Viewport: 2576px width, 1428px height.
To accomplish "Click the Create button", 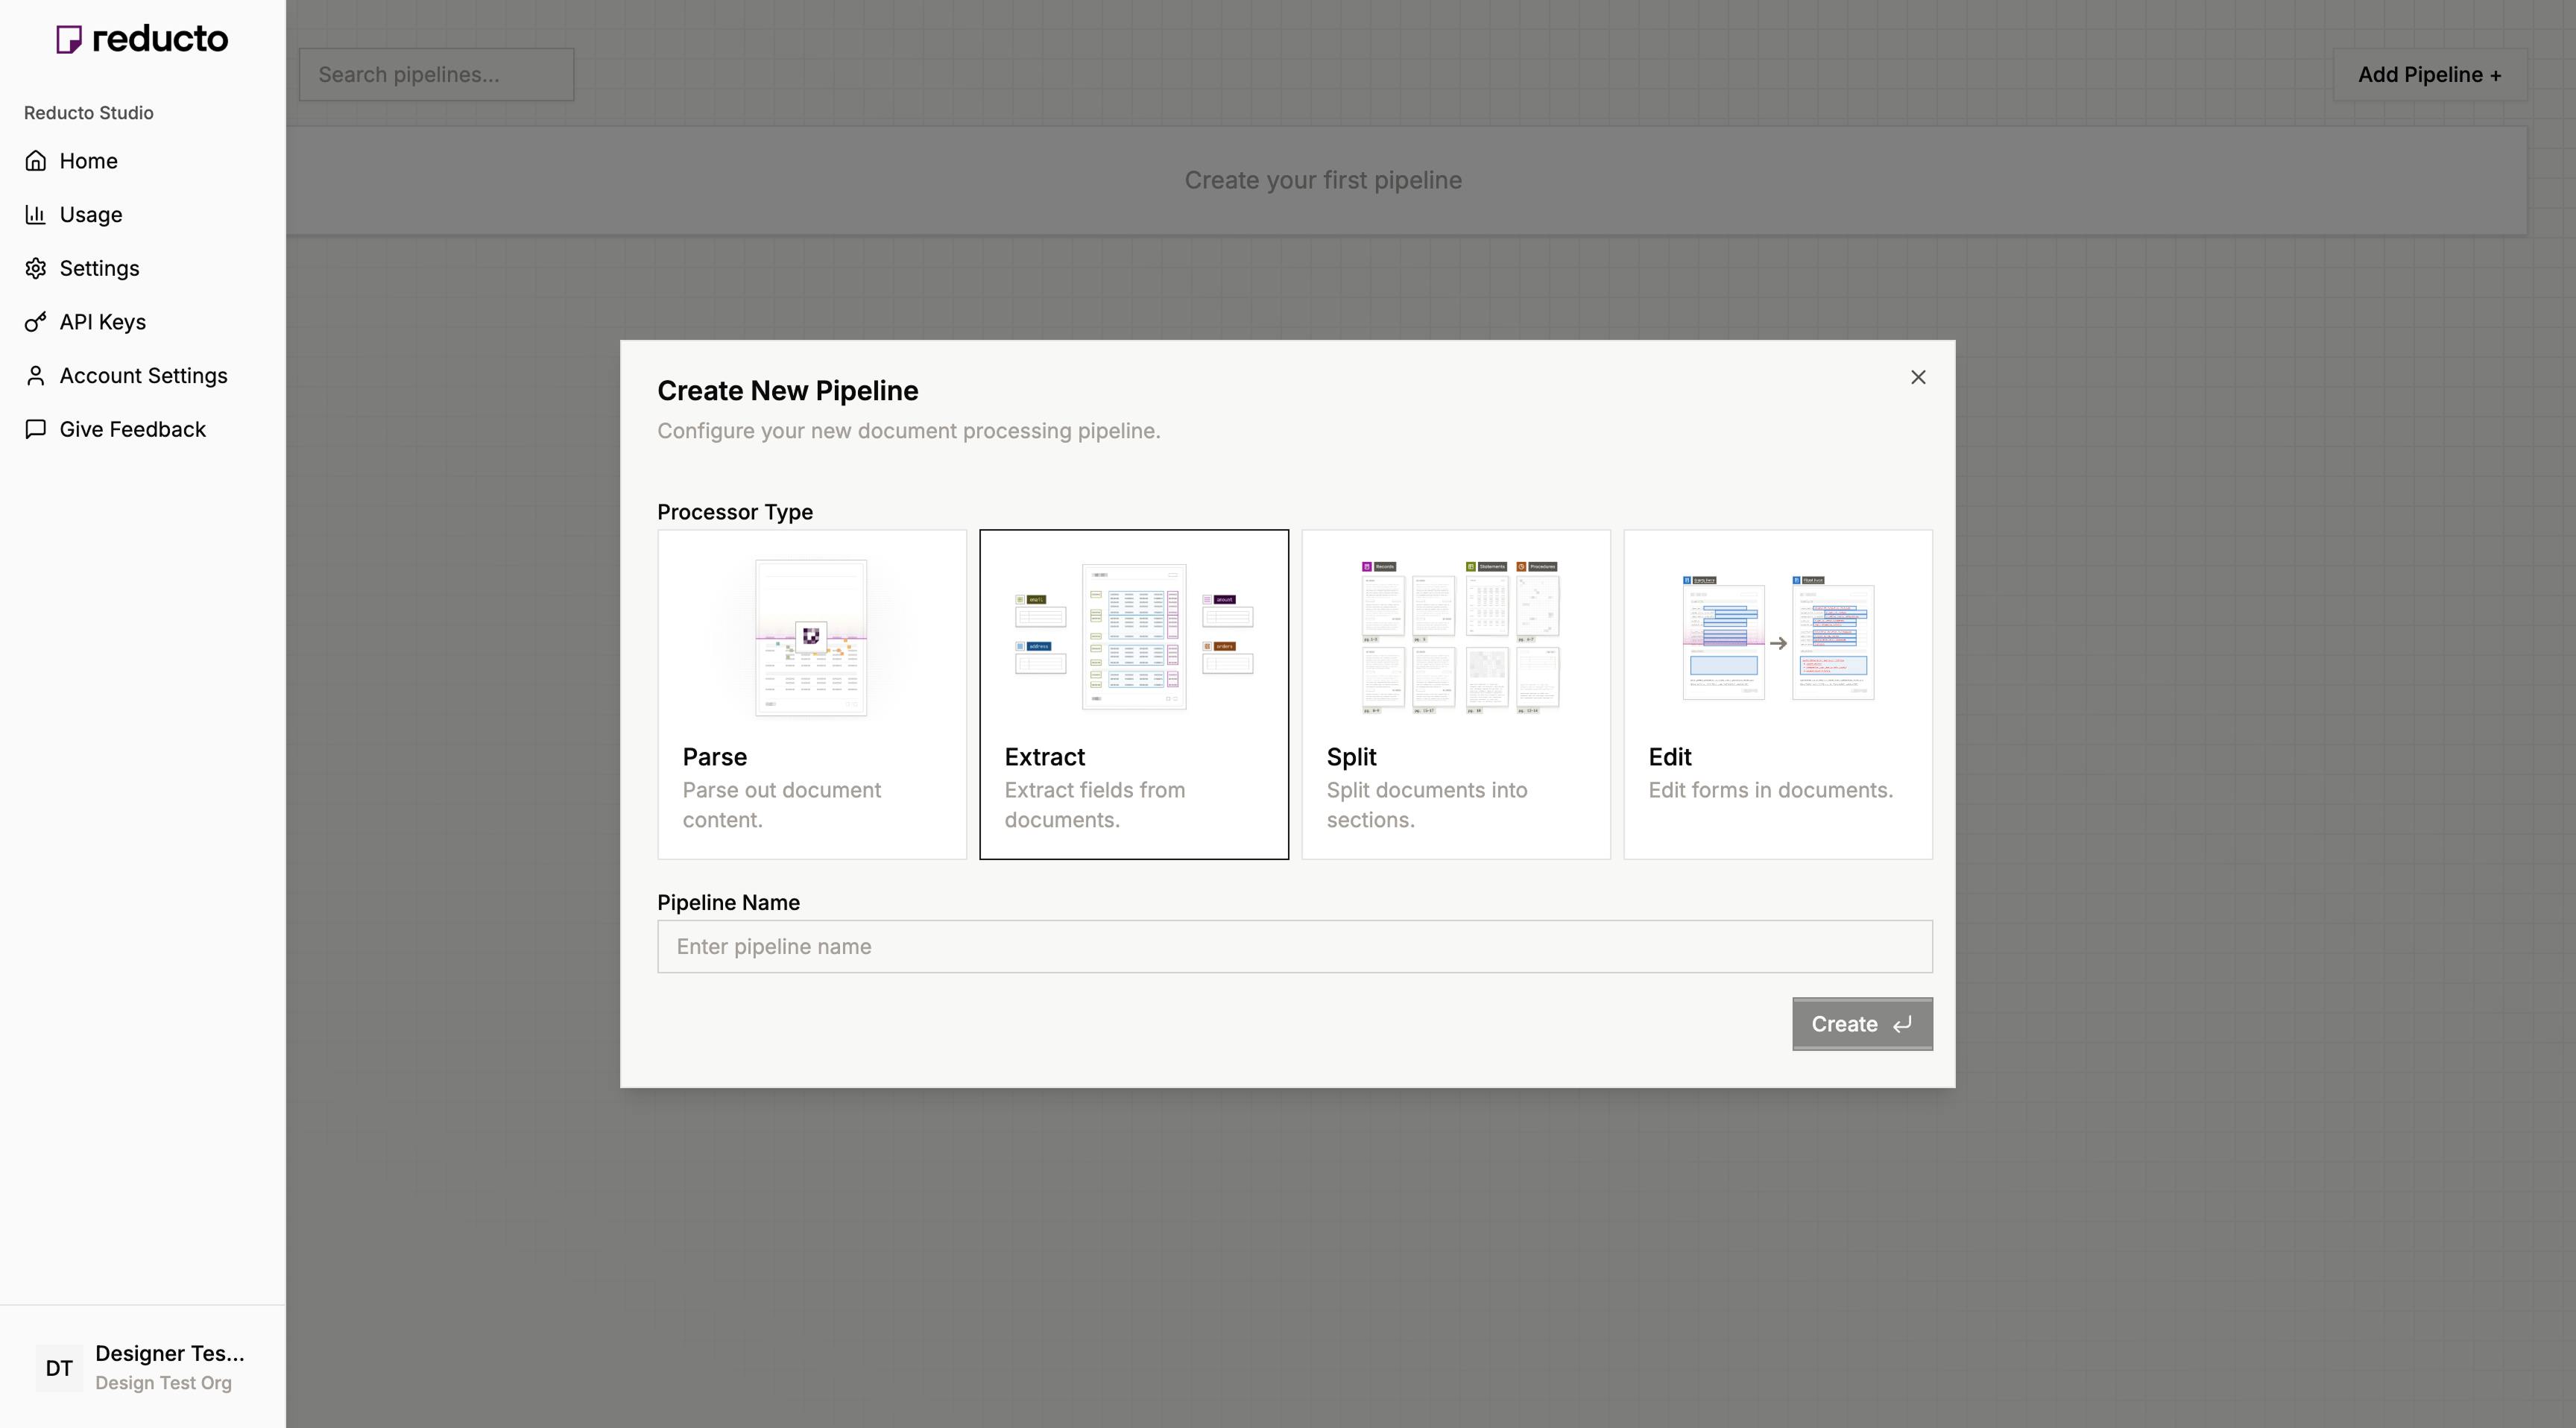I will pyautogui.click(x=1862, y=1024).
